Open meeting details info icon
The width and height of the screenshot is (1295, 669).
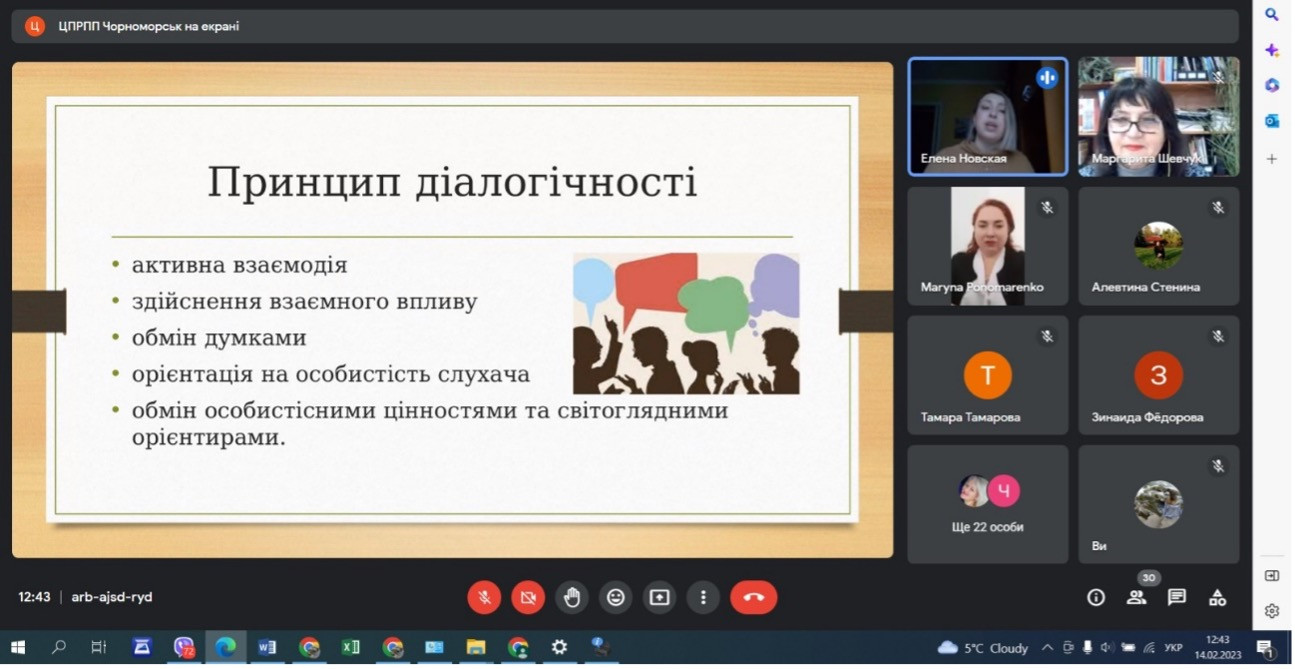(x=1096, y=597)
